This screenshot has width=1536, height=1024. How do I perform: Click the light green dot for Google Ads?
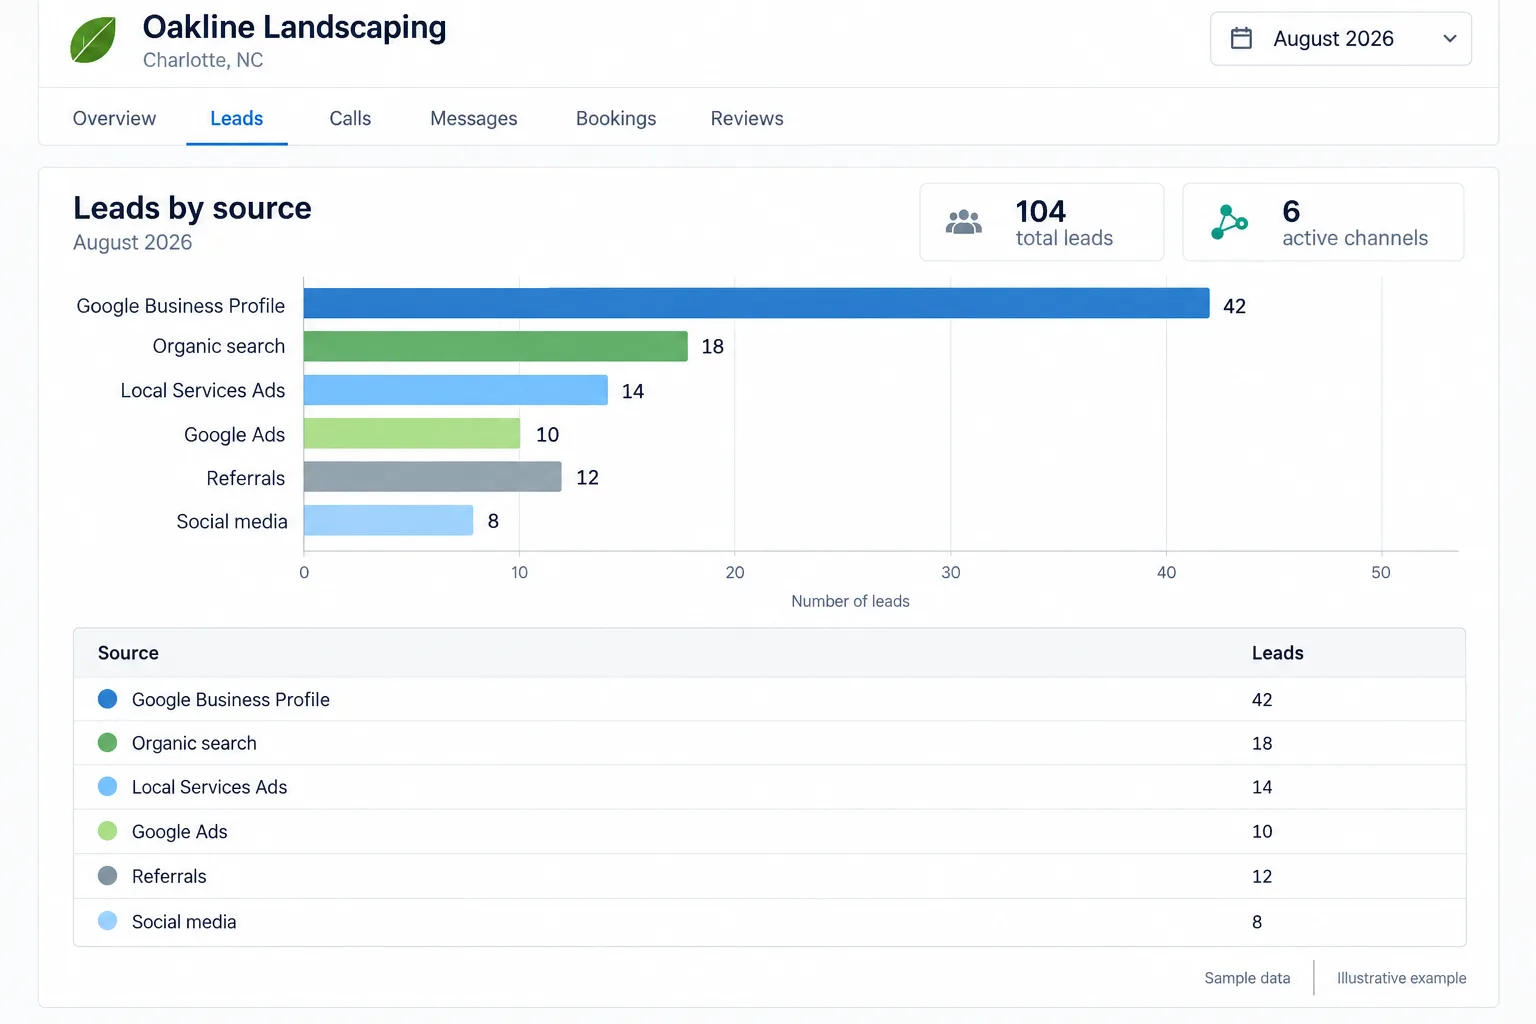click(108, 831)
